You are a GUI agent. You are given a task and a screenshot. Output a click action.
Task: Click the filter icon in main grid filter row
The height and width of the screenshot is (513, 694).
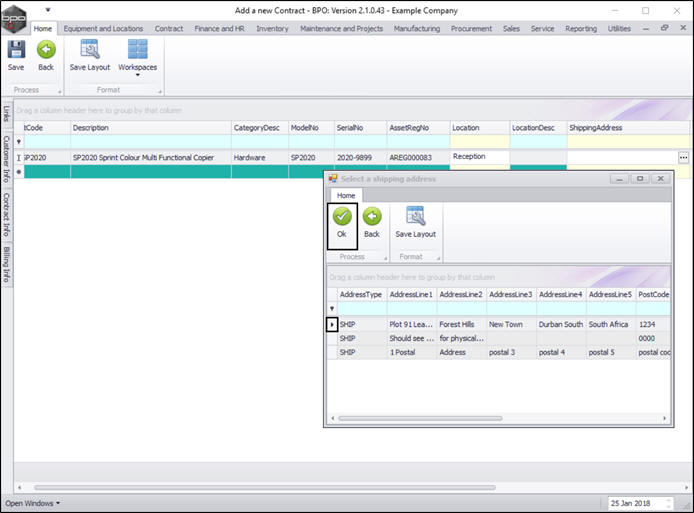click(x=19, y=142)
